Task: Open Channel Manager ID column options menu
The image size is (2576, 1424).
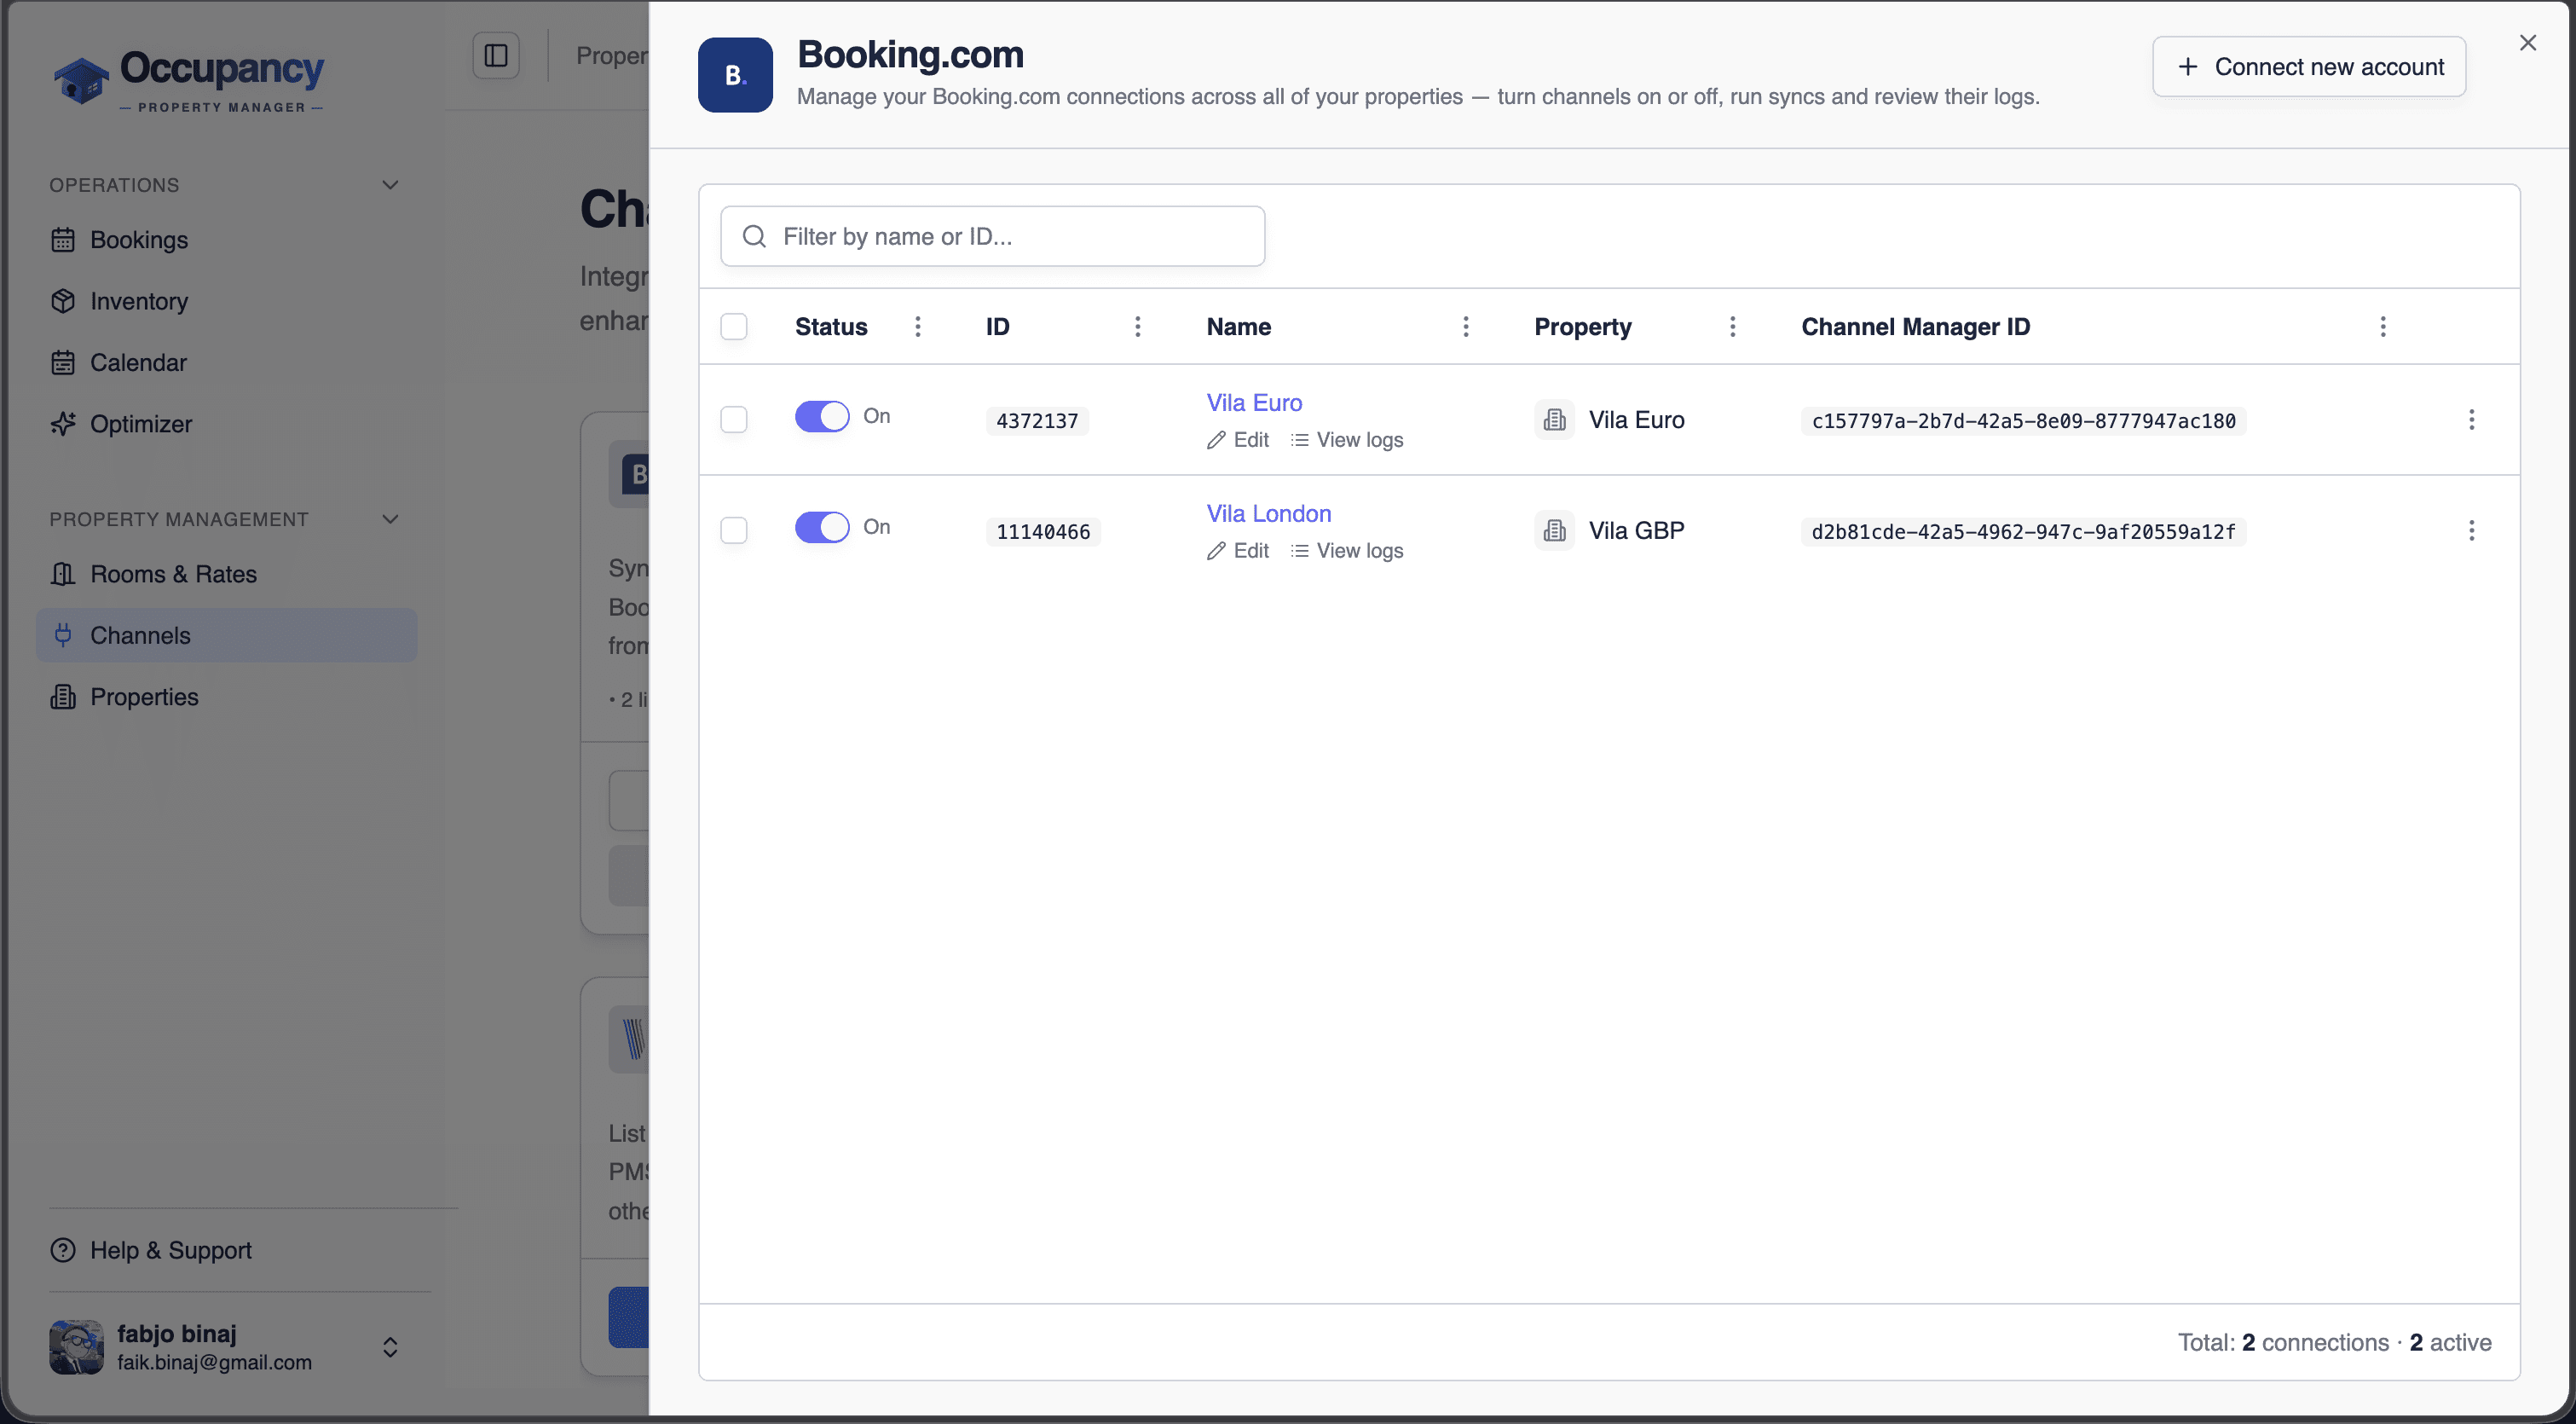Action: (2383, 327)
